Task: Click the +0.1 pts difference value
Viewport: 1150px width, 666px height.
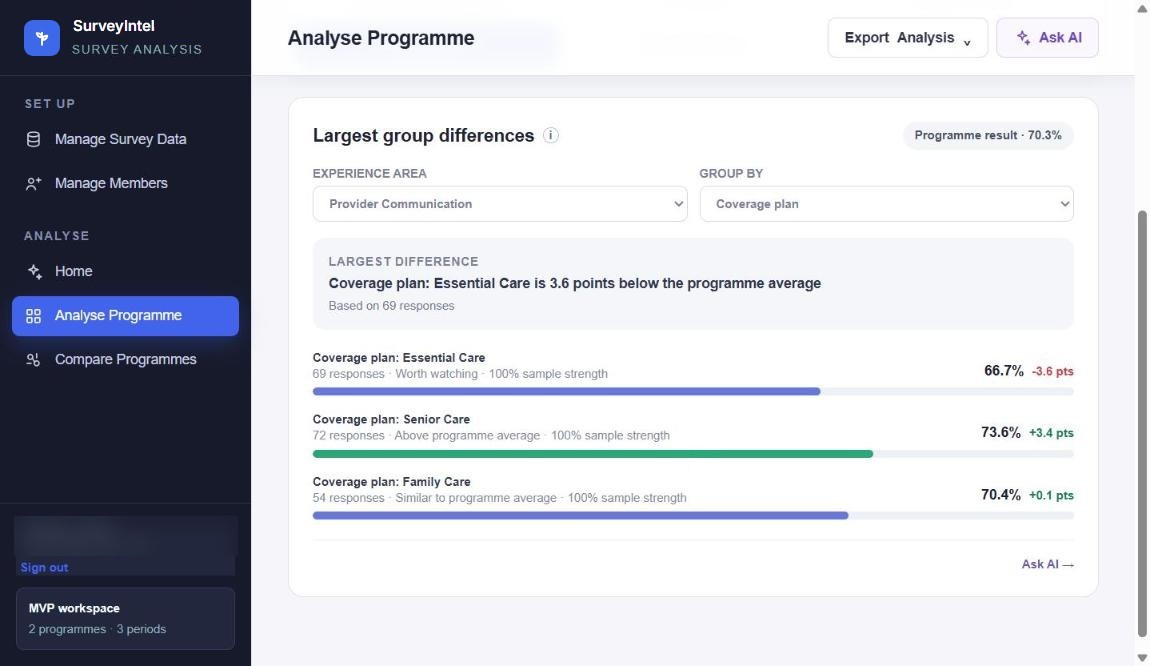Action: coord(1051,496)
